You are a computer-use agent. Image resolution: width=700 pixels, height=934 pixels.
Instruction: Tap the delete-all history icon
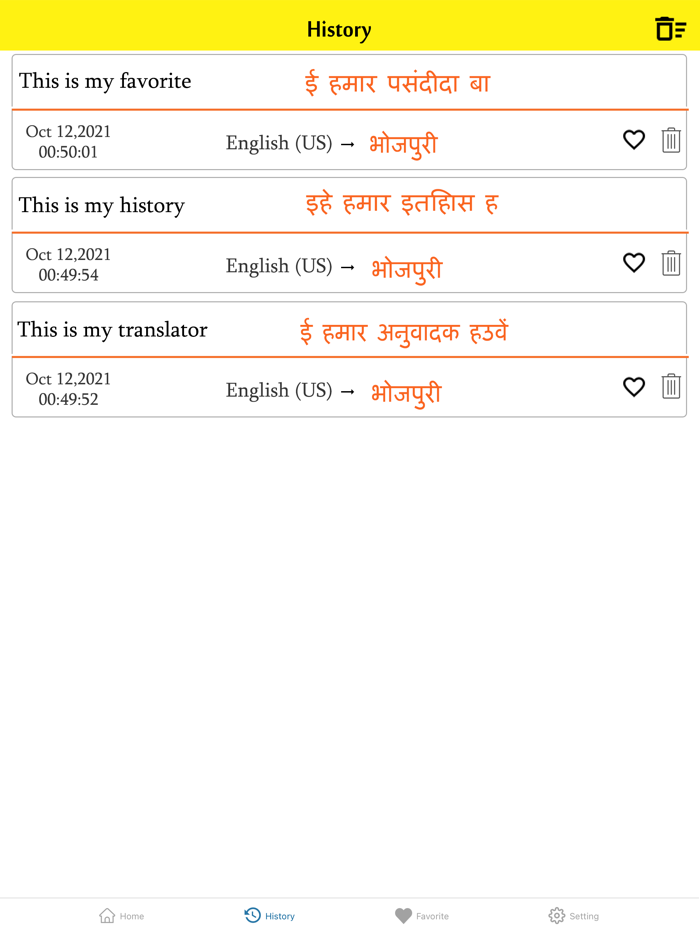tap(669, 27)
